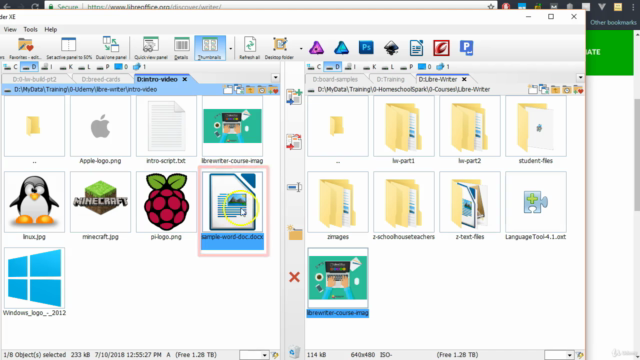The width and height of the screenshot is (640, 360).
Task: Open Desktop folder toolbar icon
Action: (280, 49)
